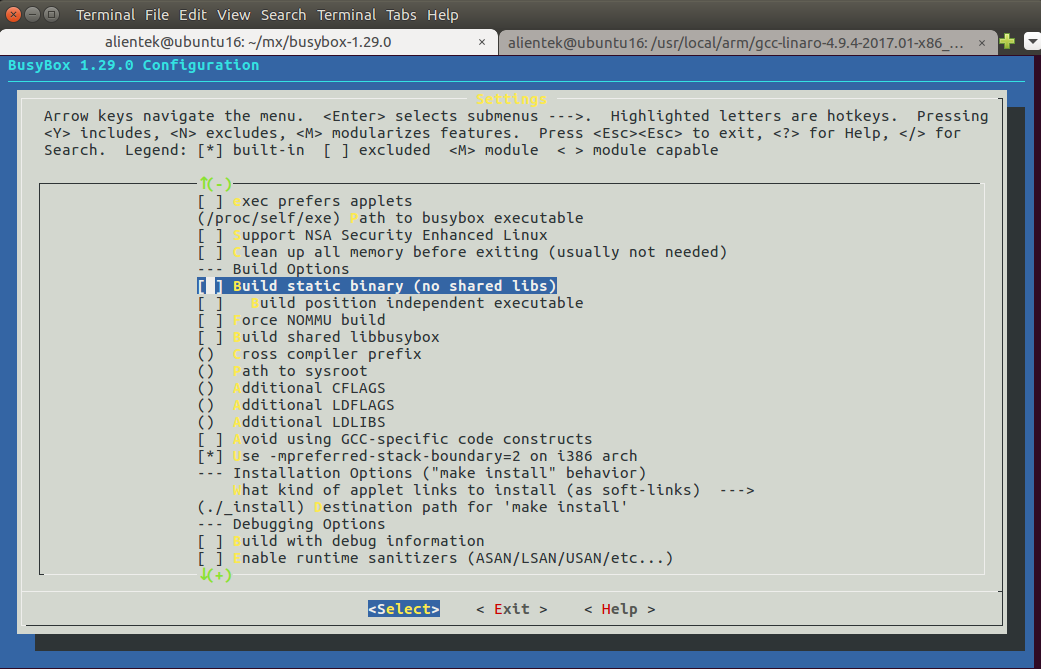Maximize the terminal window
The image size is (1041, 669).
(51, 14)
